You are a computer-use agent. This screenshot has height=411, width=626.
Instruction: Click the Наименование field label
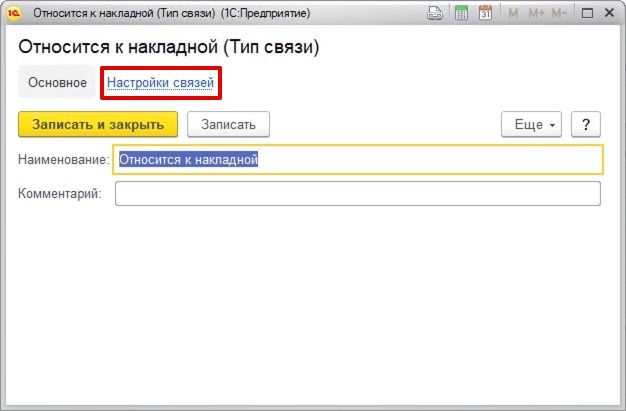pos(63,159)
